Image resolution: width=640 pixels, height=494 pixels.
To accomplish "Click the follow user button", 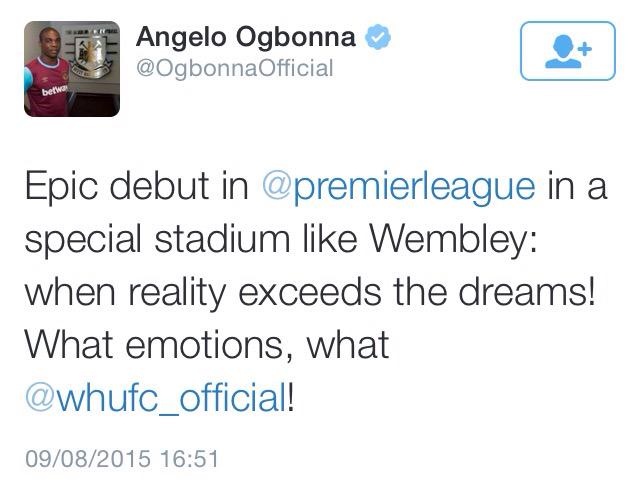I will coord(568,51).
